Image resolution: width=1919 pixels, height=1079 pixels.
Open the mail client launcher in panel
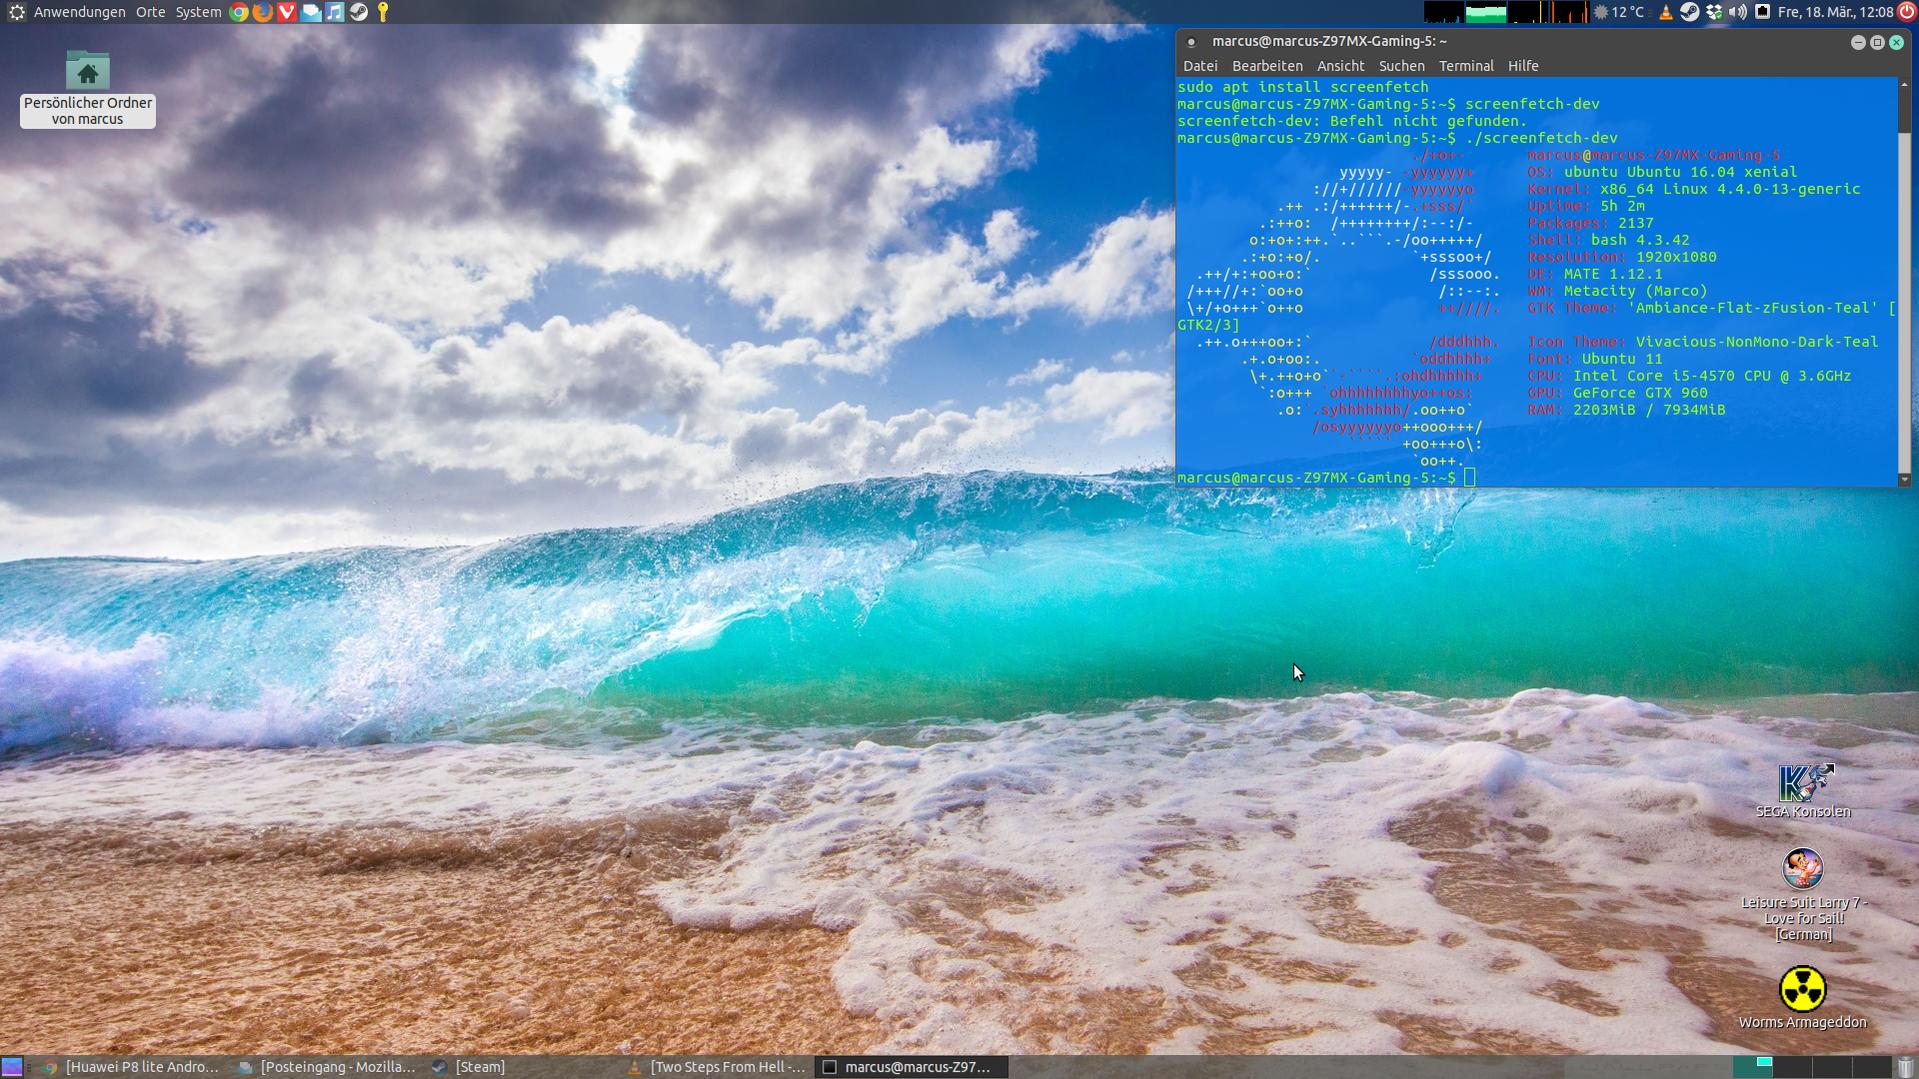click(311, 12)
